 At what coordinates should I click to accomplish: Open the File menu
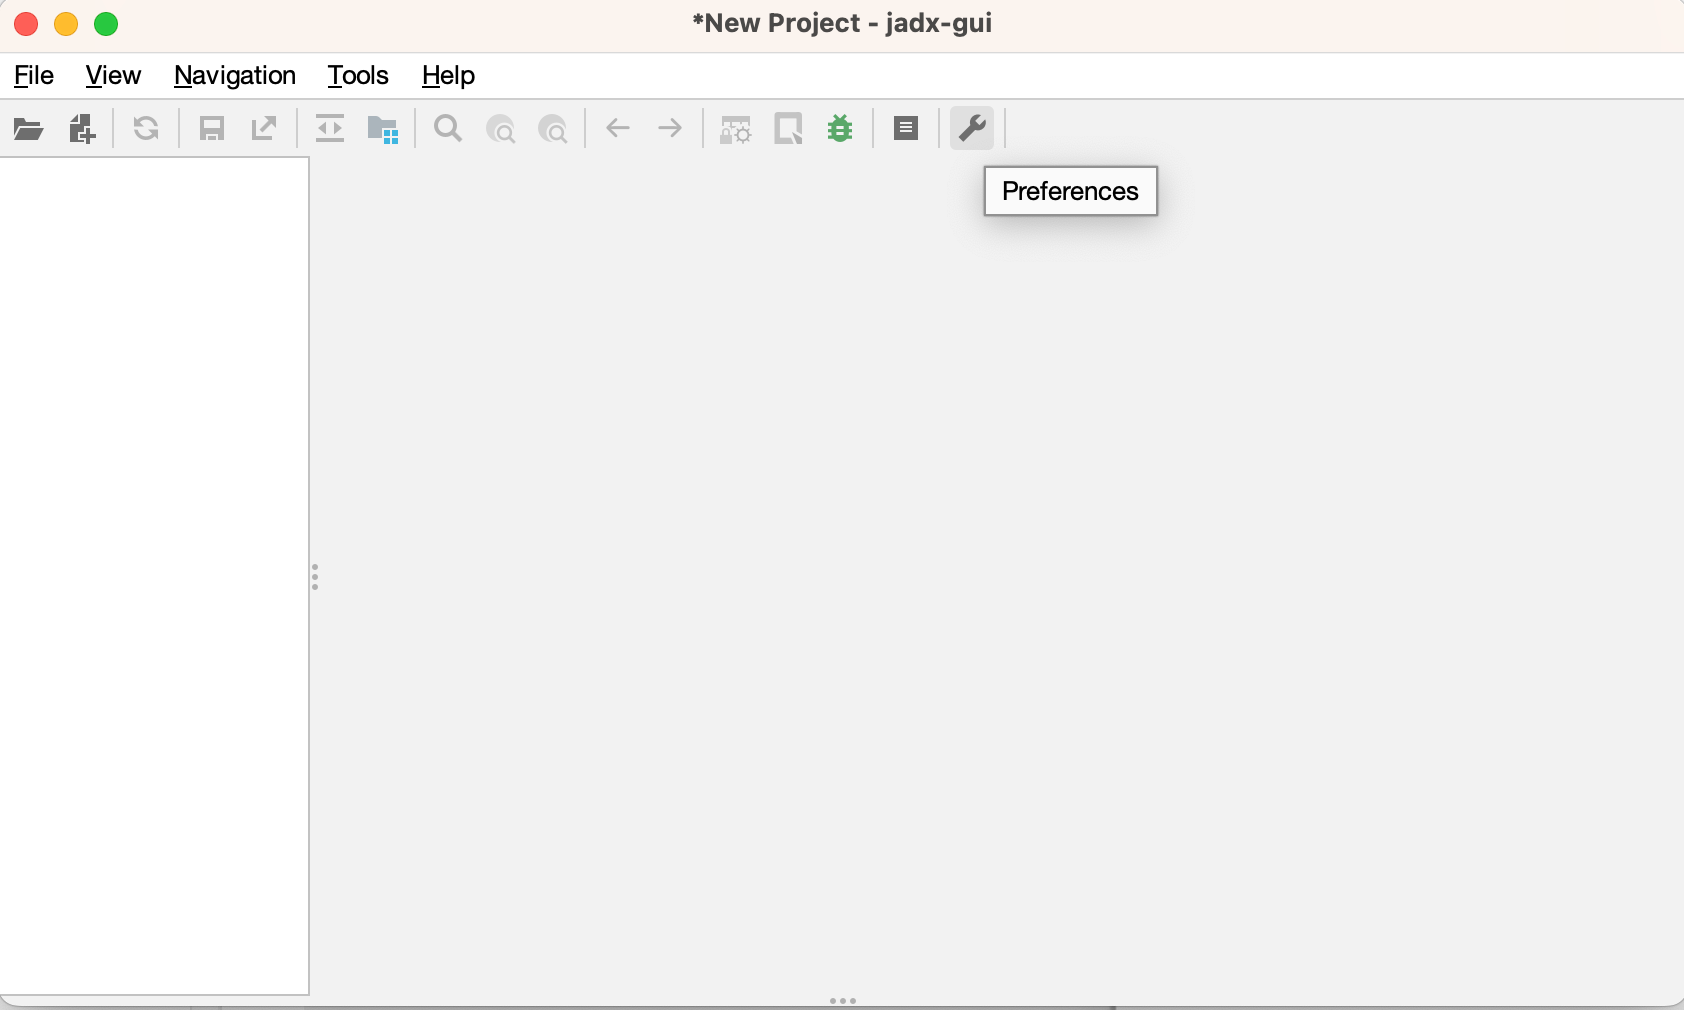coord(34,76)
